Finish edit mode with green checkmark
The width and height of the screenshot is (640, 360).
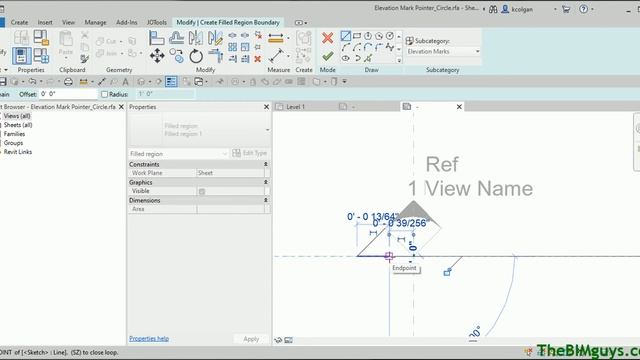click(x=327, y=56)
